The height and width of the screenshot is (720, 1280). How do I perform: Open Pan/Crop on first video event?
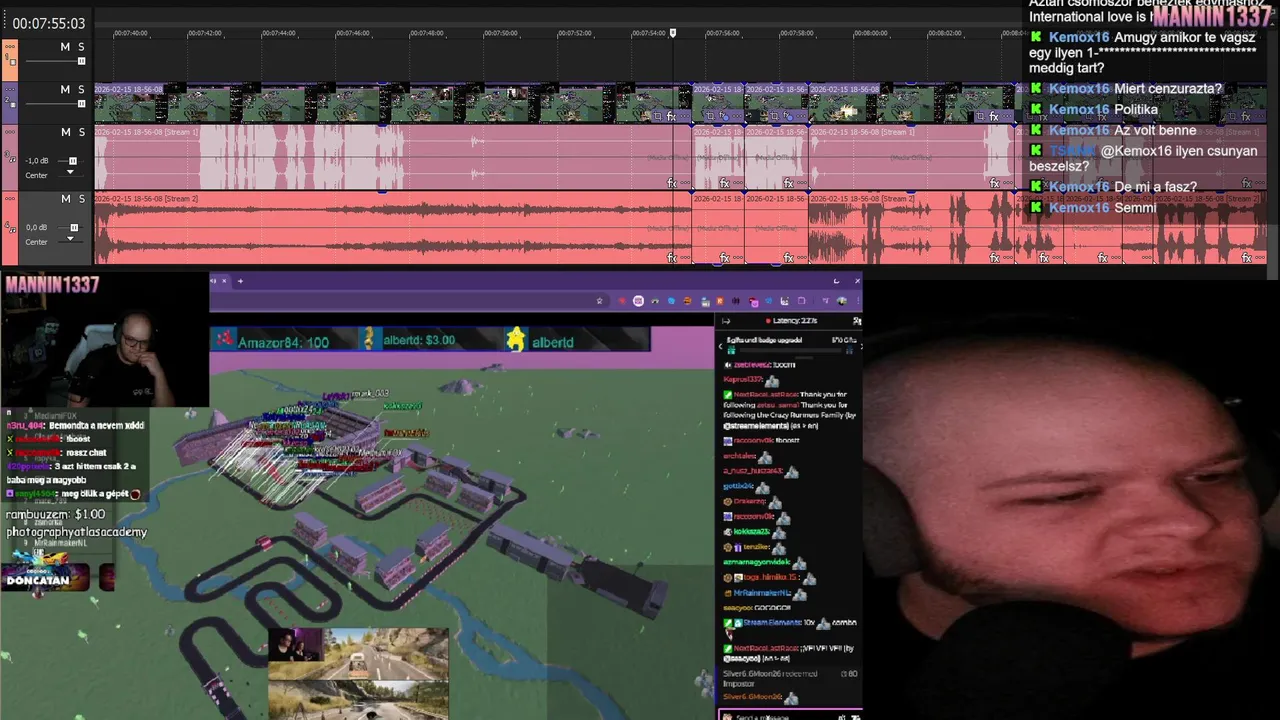pos(659,117)
